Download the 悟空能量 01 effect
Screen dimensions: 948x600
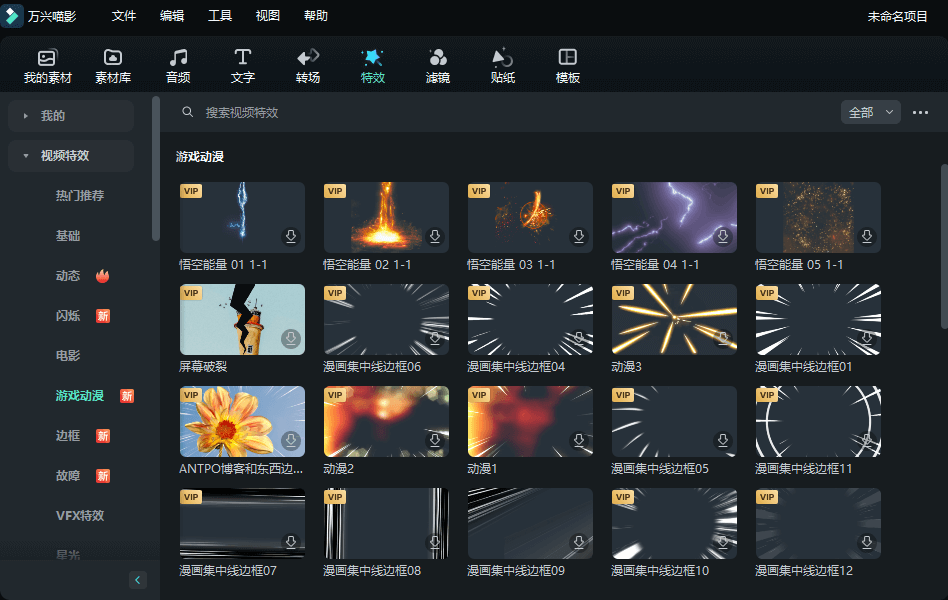pyautogui.click(x=291, y=237)
